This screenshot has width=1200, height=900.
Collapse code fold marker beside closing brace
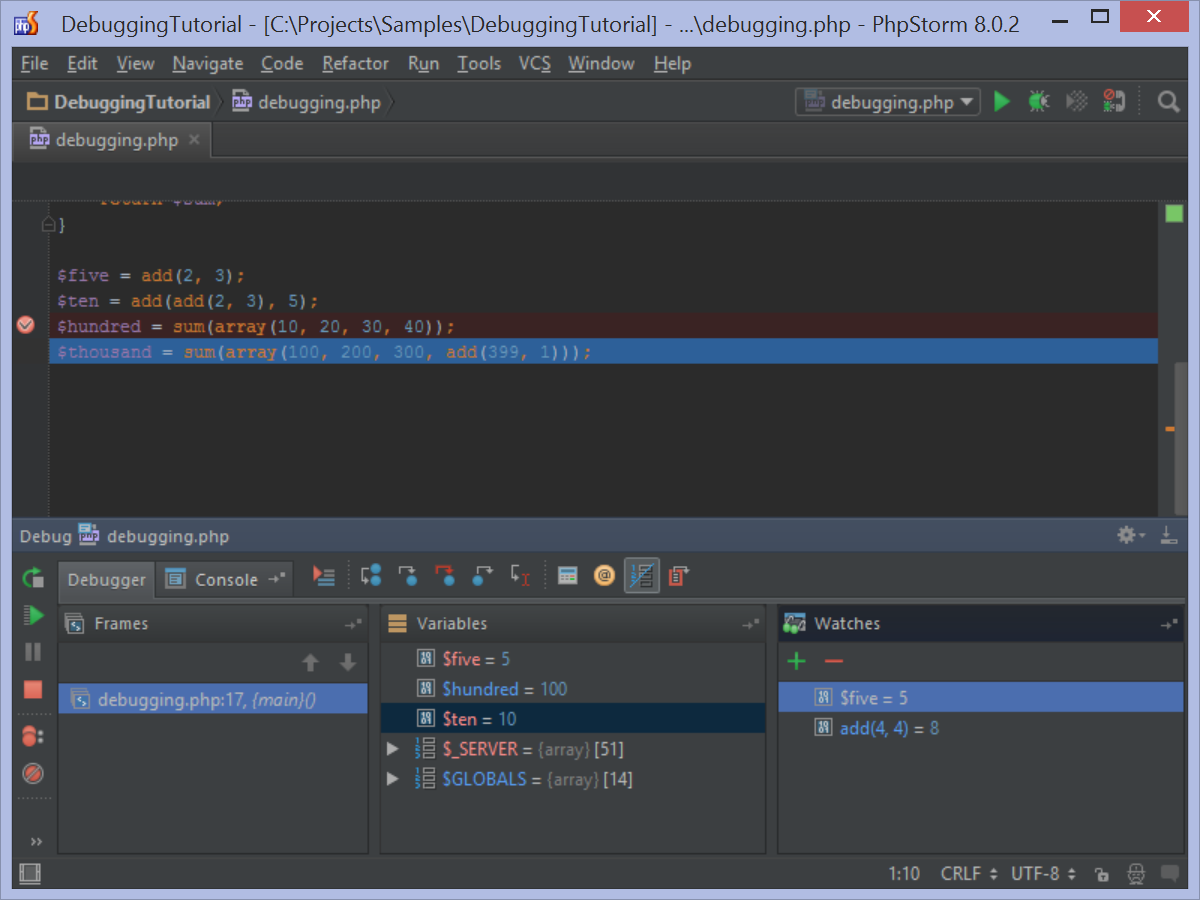point(47,225)
